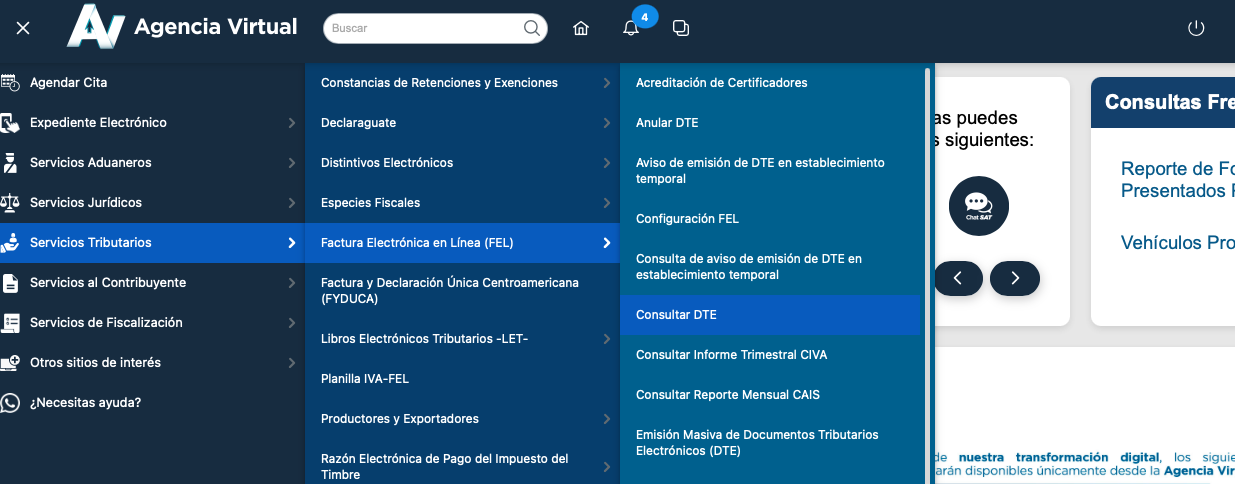Click the Otros sitios de interés icon

click(x=10, y=363)
